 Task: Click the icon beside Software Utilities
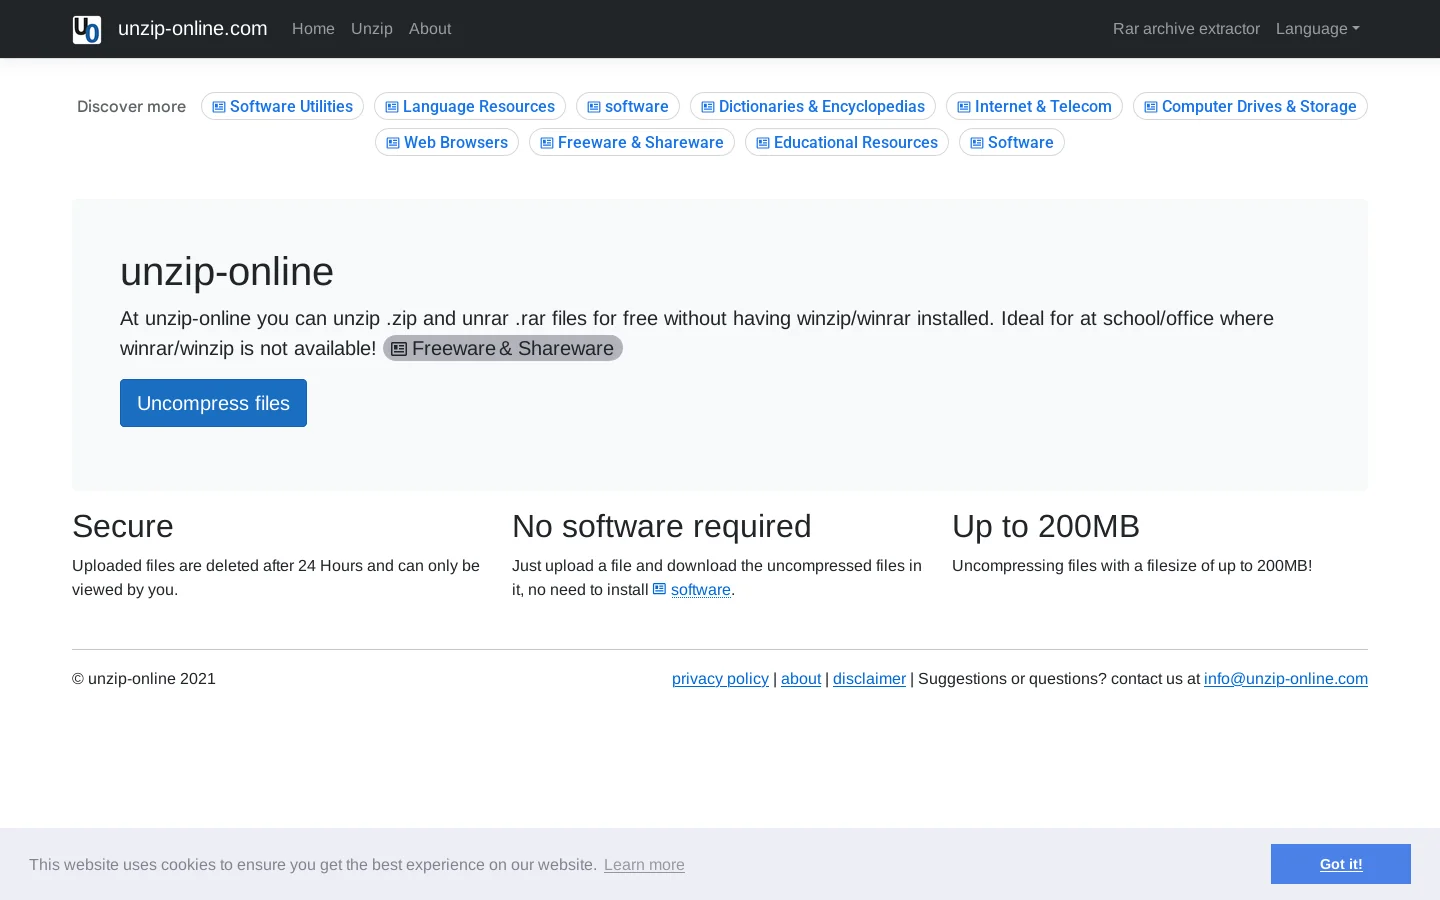pyautogui.click(x=219, y=107)
